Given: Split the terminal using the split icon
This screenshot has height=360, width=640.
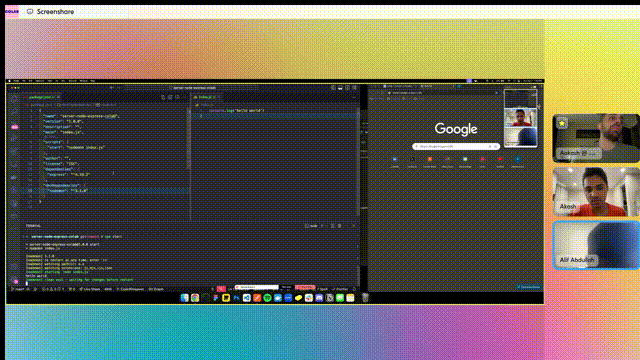Looking at the screenshot, I should 333,226.
